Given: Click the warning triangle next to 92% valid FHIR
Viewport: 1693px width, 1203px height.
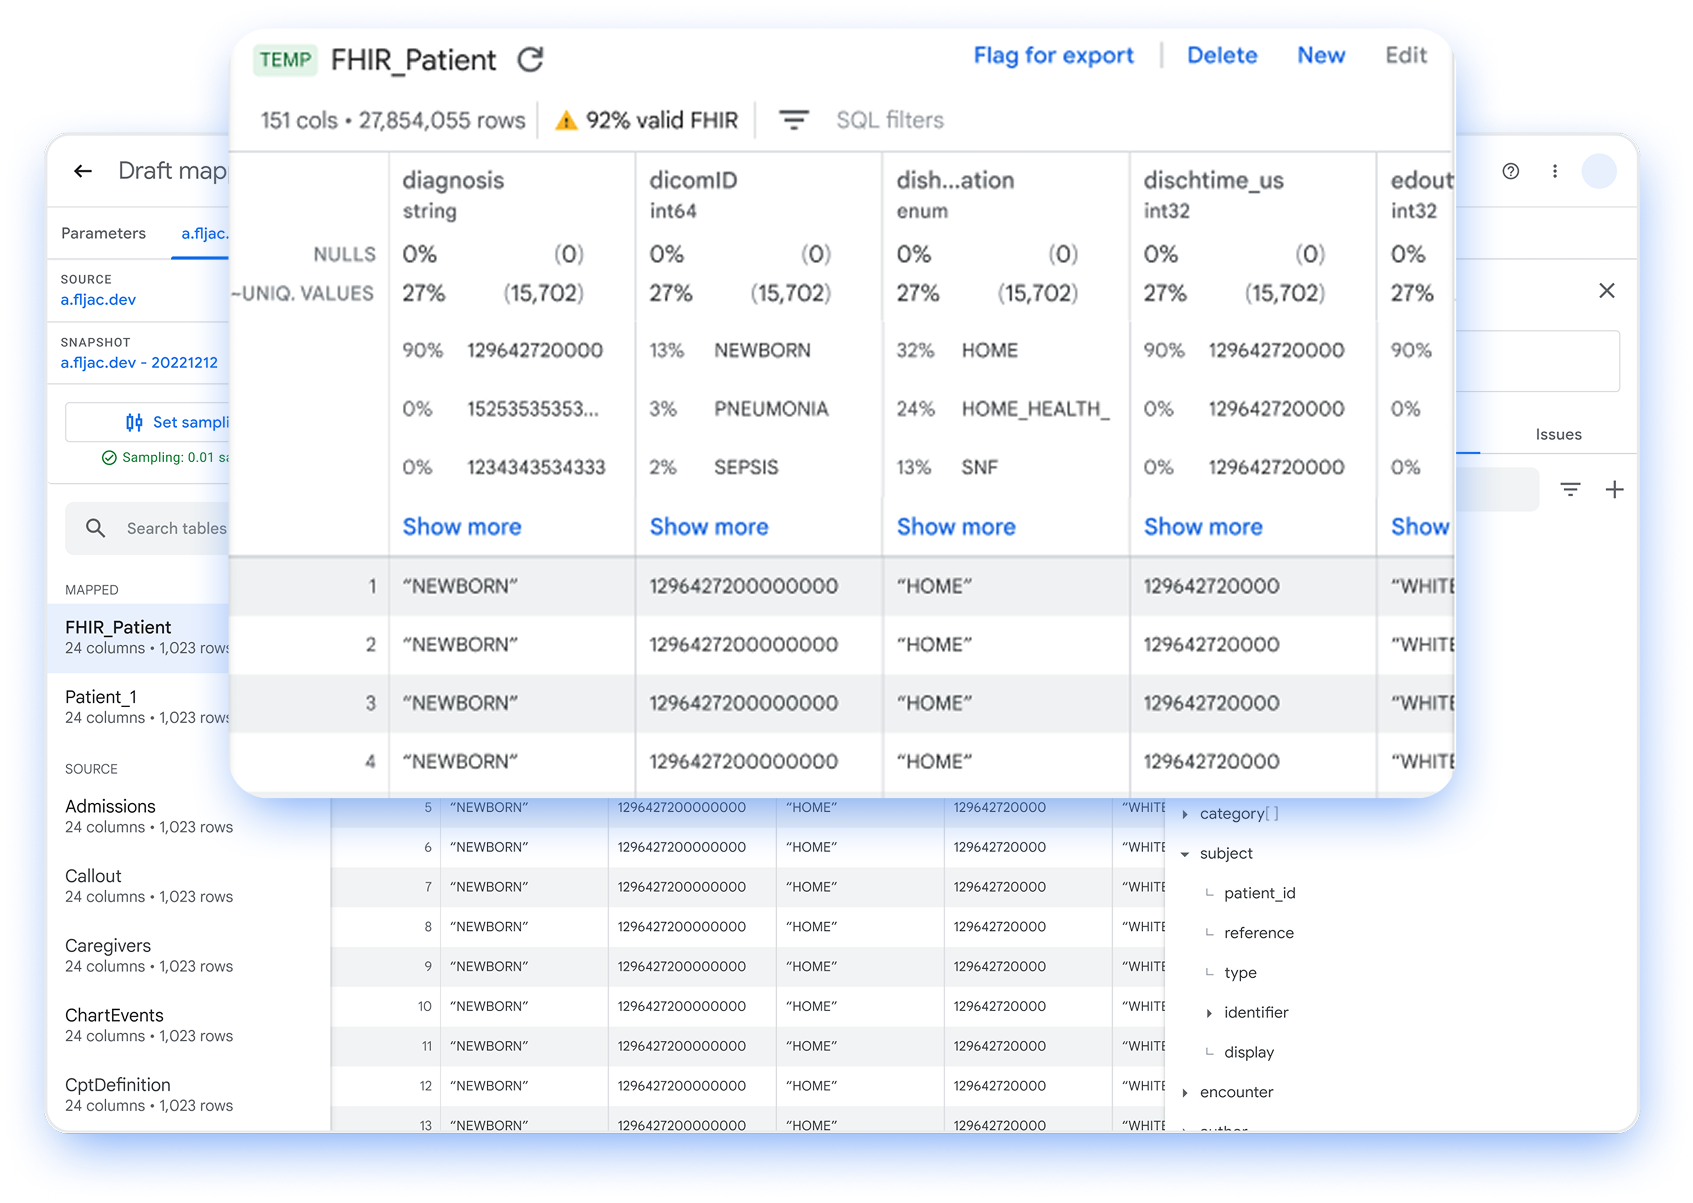Looking at the screenshot, I should pos(566,121).
